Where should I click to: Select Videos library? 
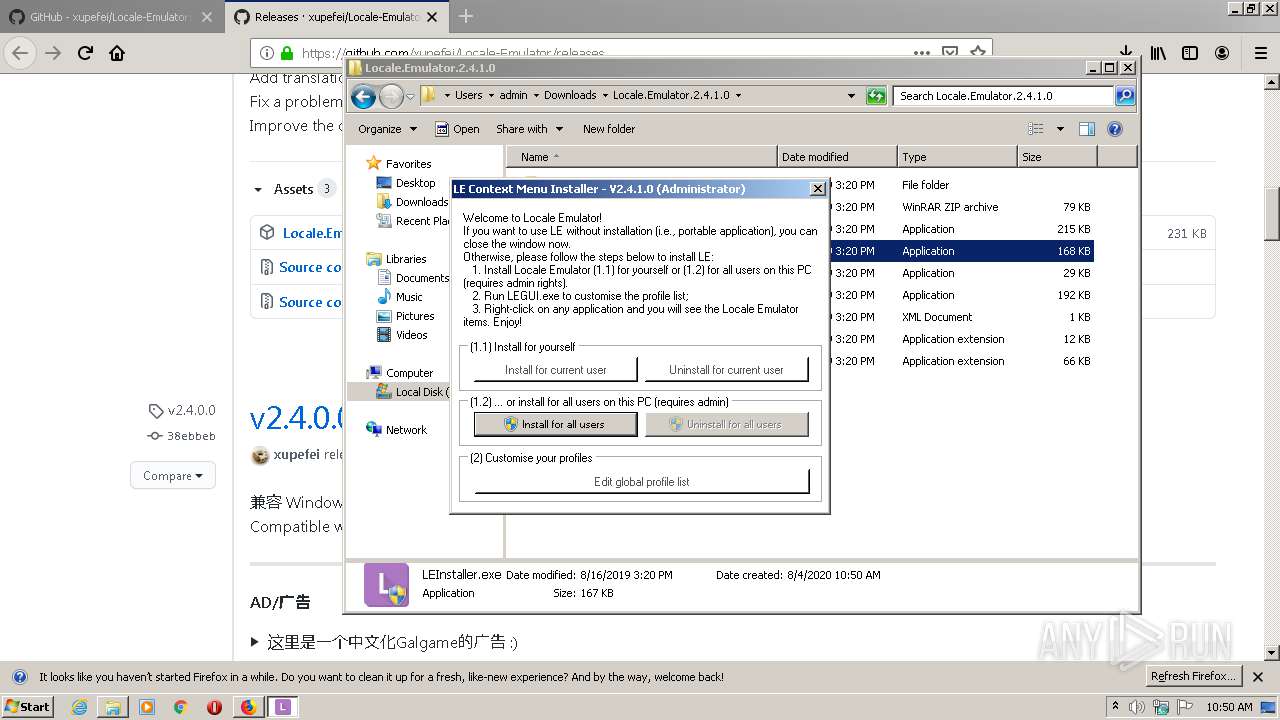pyautogui.click(x=402, y=335)
